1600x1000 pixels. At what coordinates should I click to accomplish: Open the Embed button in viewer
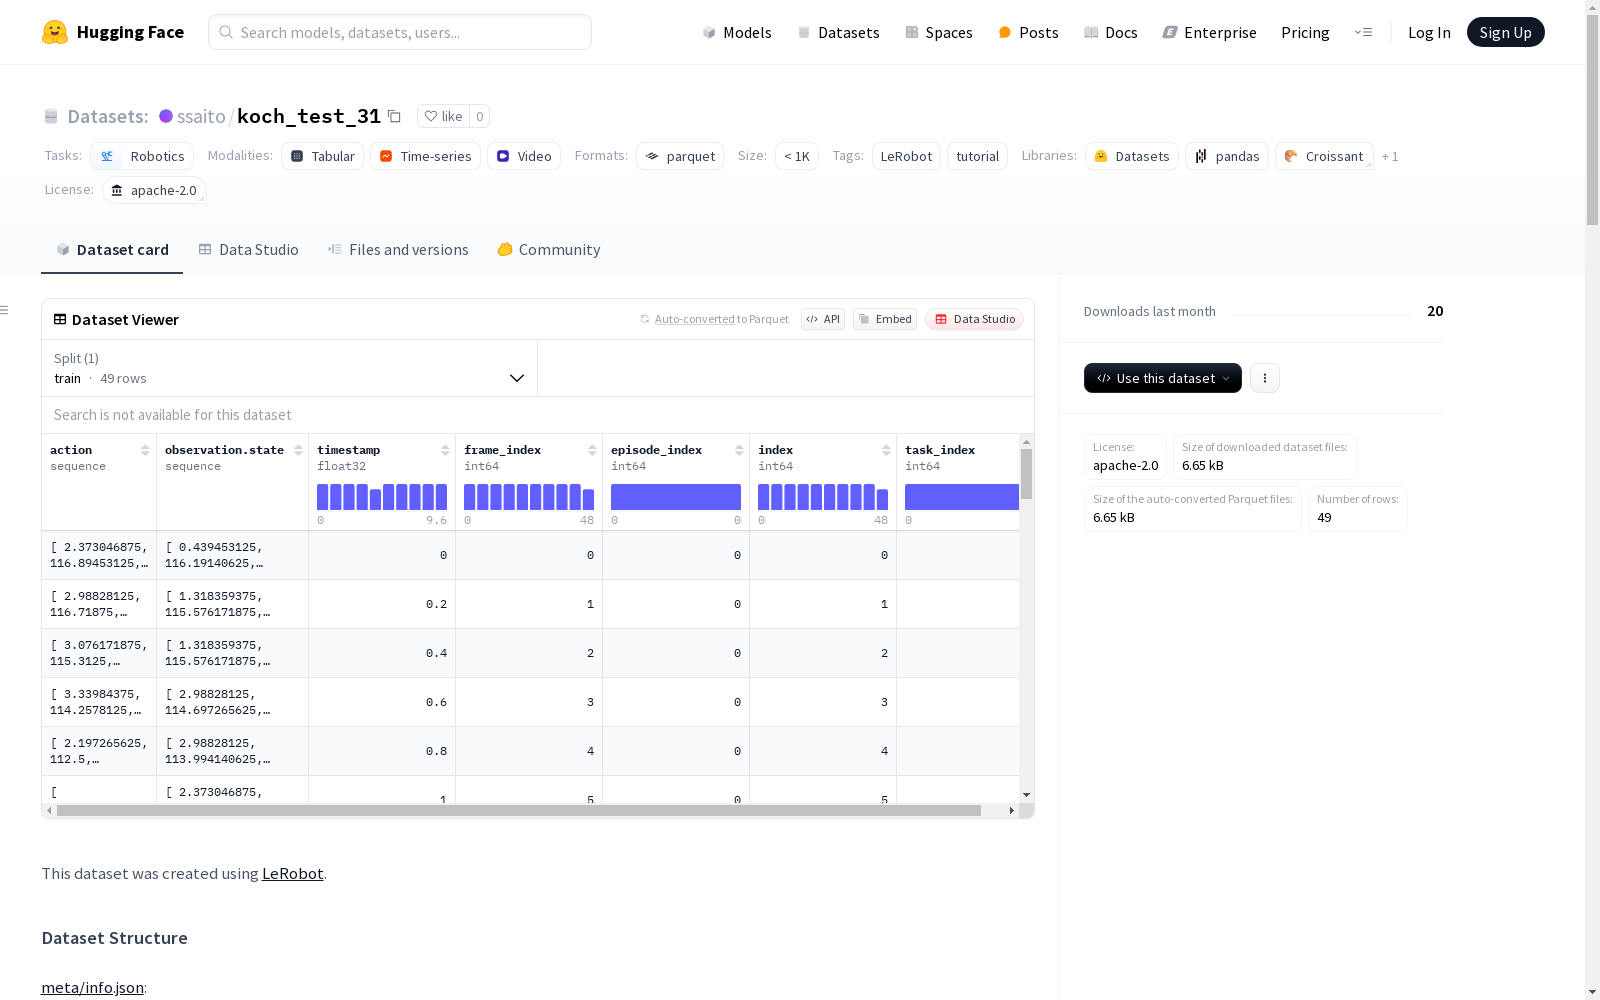[885, 319]
